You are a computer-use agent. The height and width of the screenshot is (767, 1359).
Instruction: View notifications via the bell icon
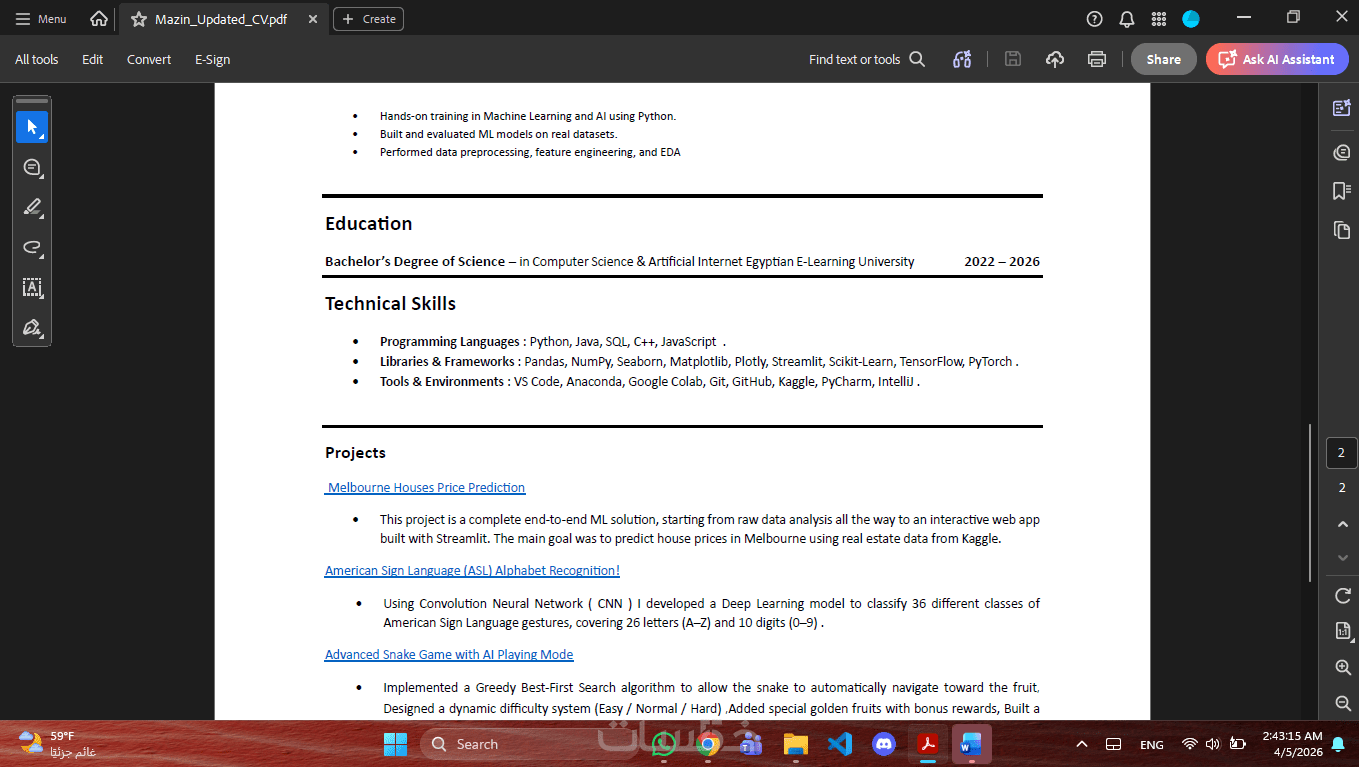[x=1127, y=19]
